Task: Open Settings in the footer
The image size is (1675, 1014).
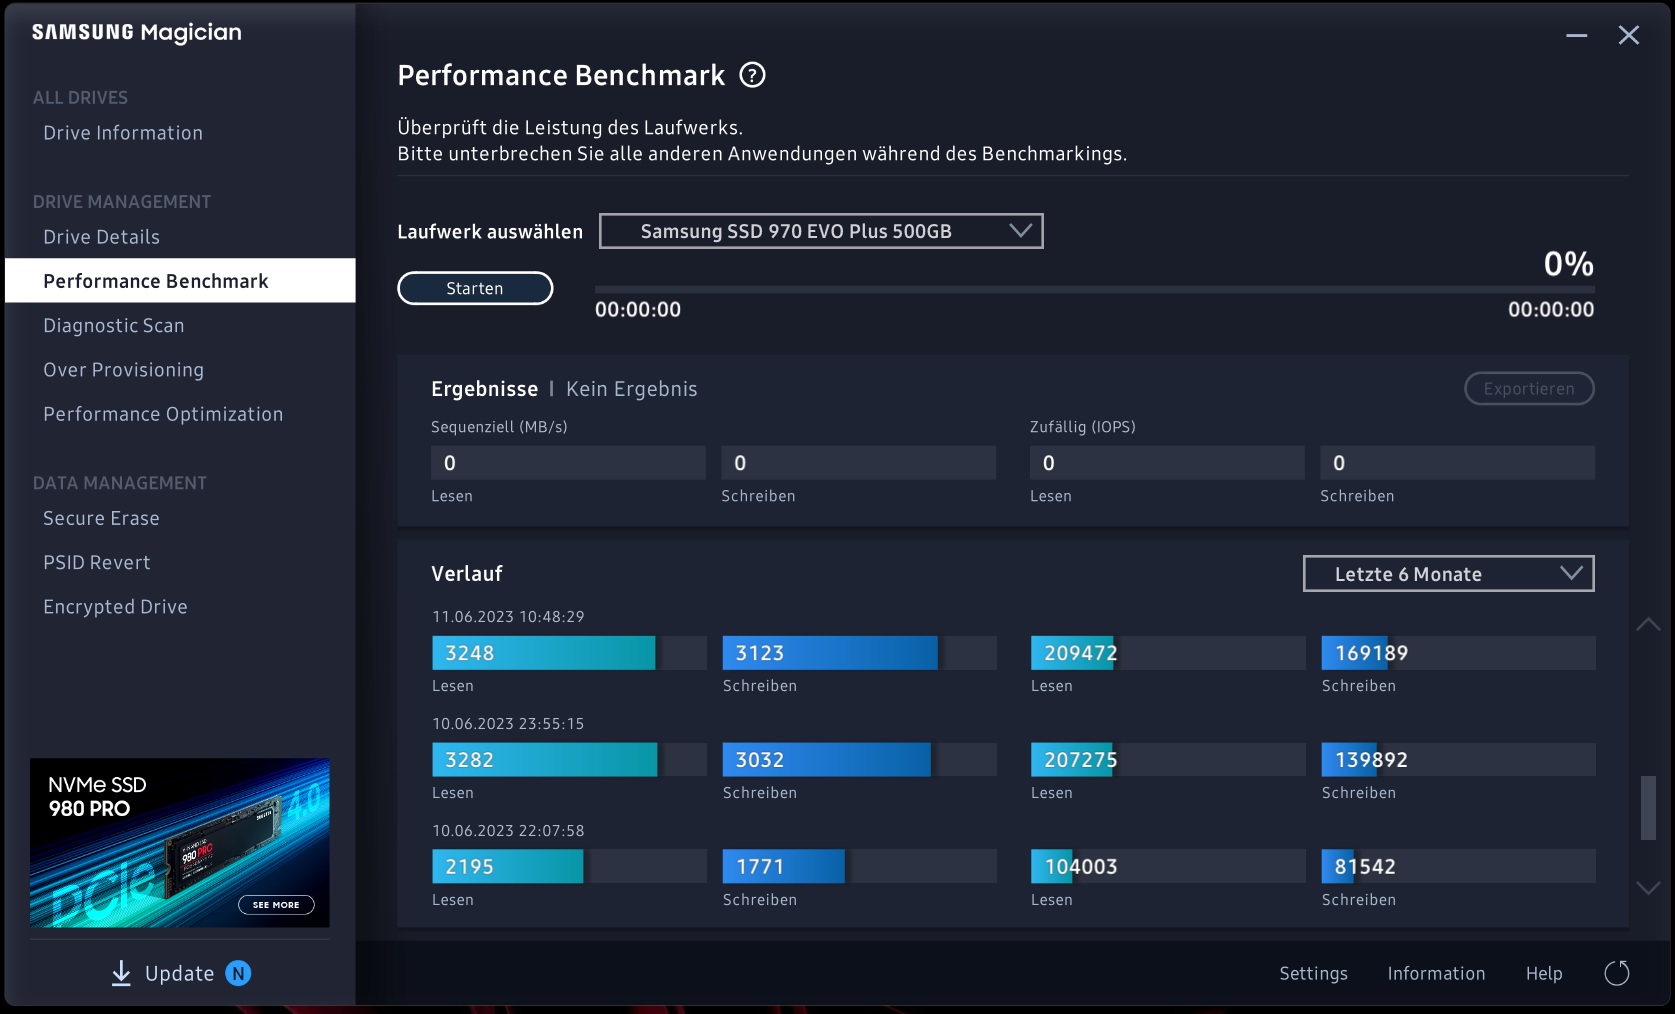Action: point(1314,973)
